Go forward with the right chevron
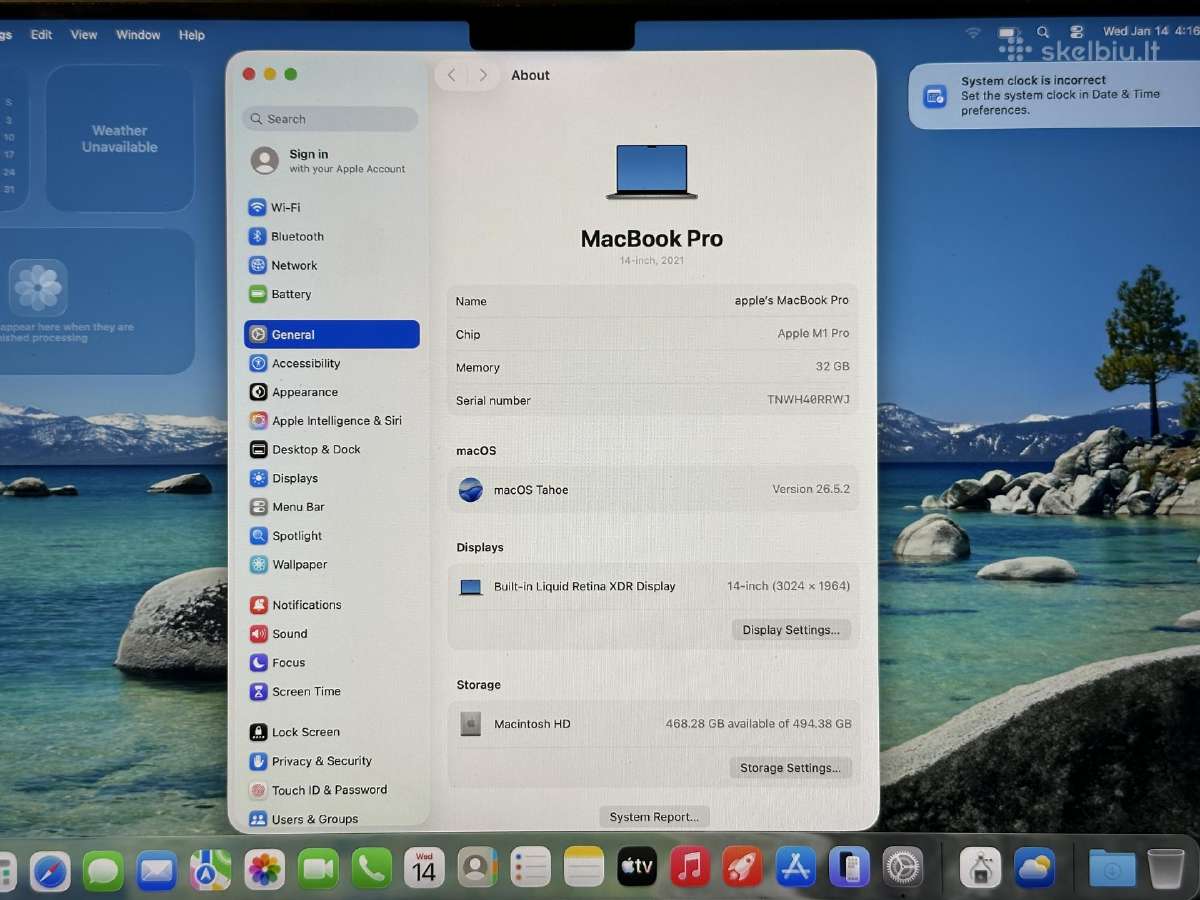Screen dimensions: 1200x900 (x=483, y=75)
